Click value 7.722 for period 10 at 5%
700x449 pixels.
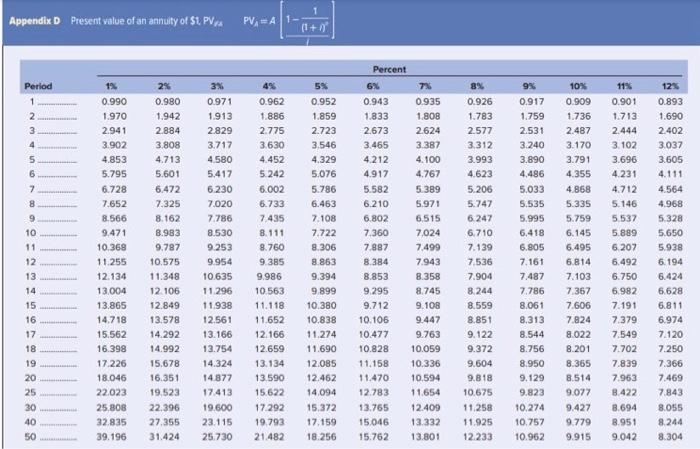tap(324, 233)
